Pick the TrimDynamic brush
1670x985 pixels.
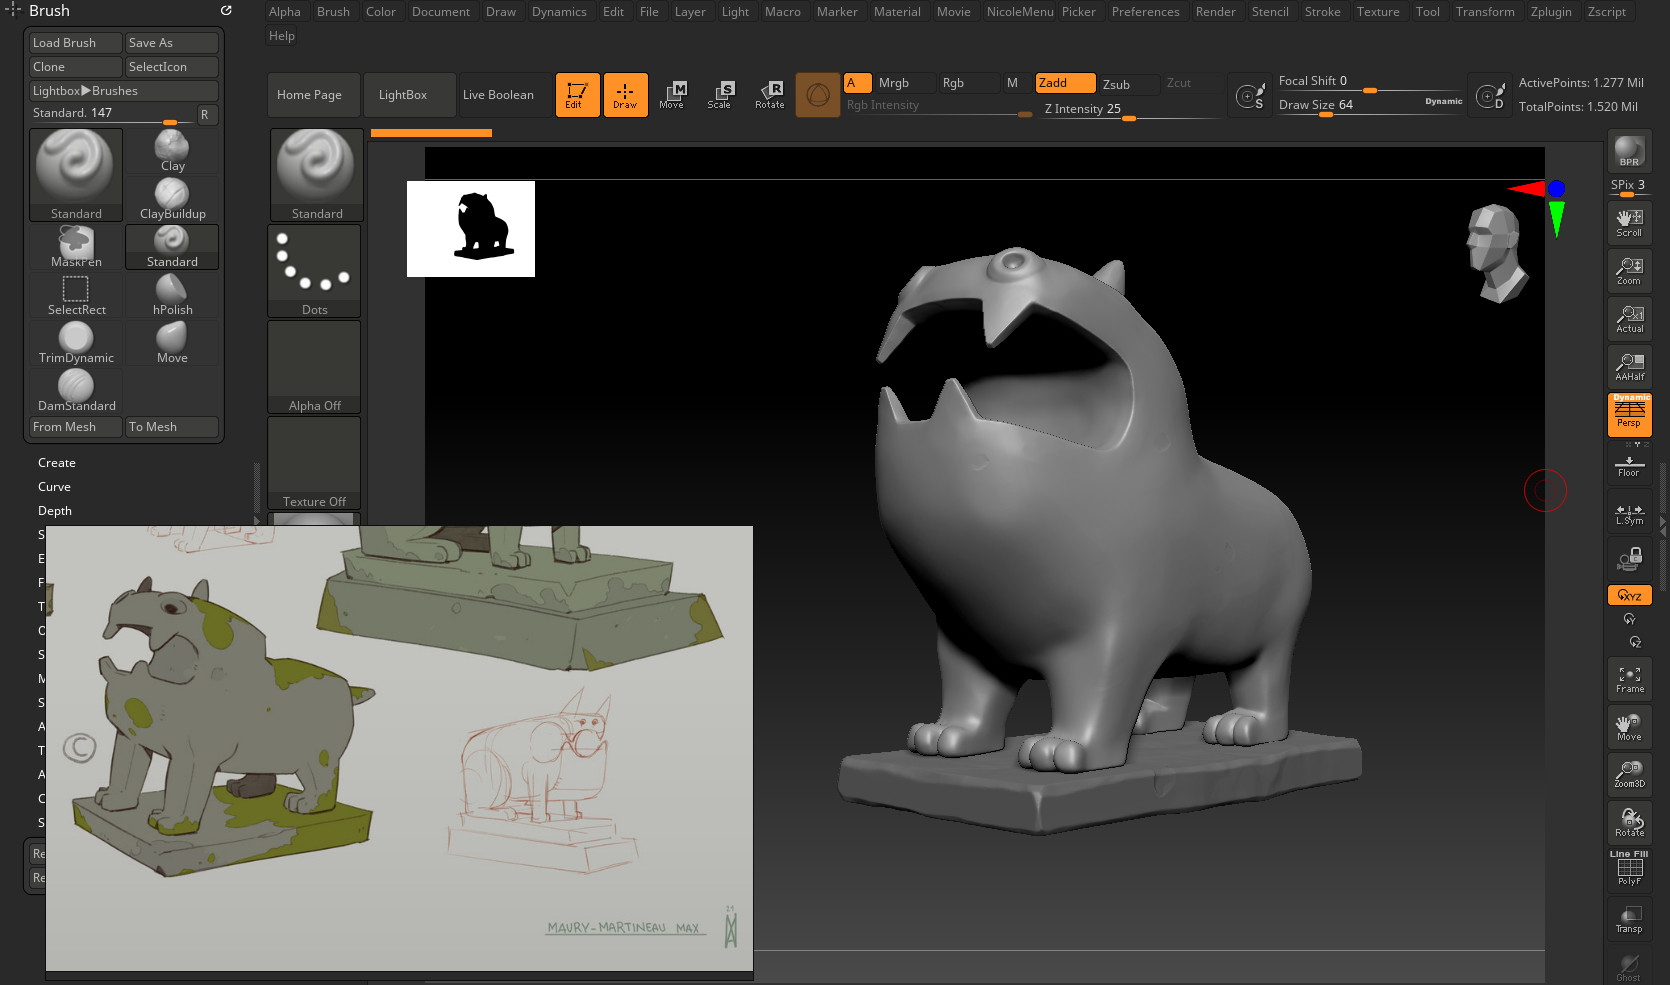pos(76,342)
